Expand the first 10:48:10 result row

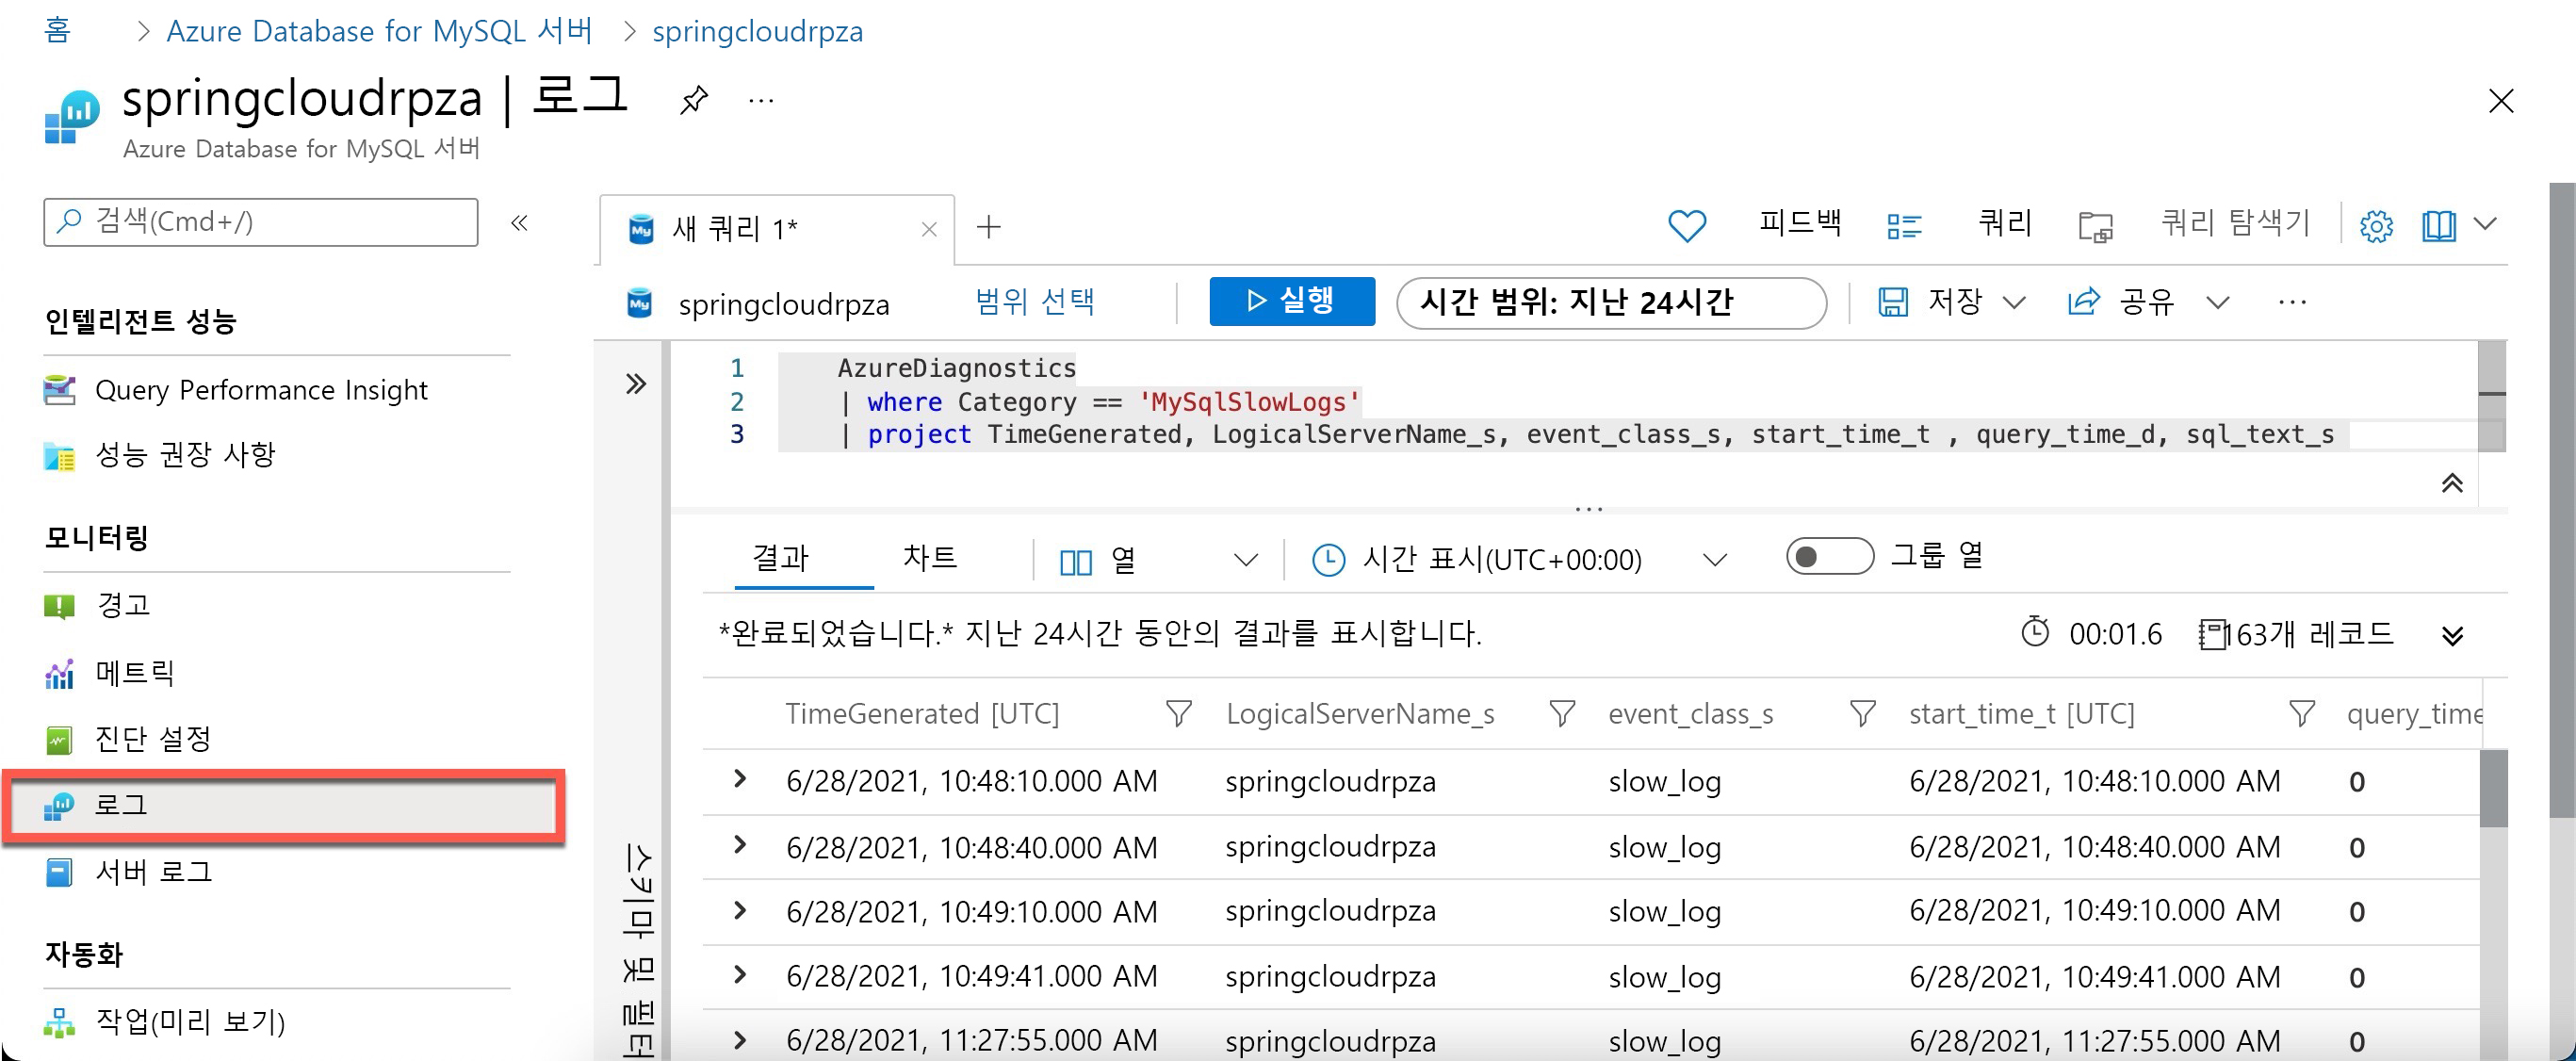(740, 779)
